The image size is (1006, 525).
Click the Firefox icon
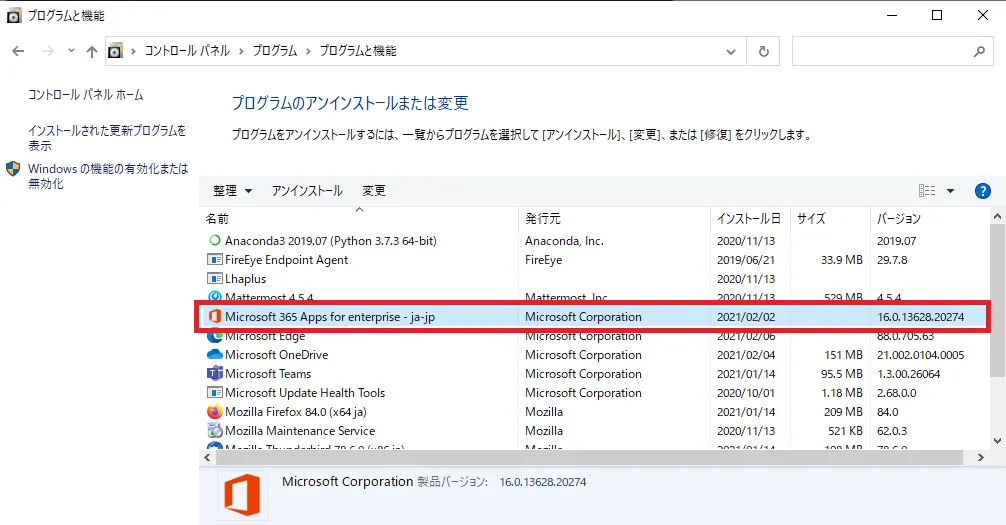214,411
